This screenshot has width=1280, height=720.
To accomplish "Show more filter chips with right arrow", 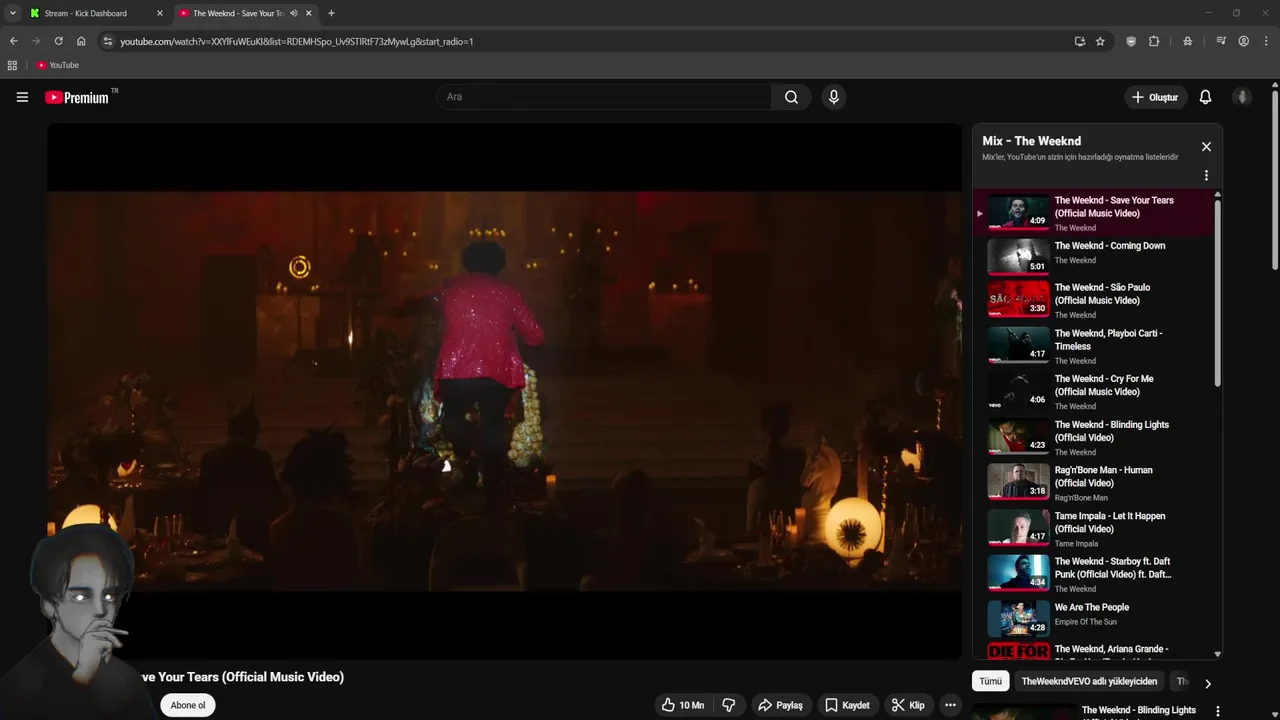I will pyautogui.click(x=1208, y=684).
